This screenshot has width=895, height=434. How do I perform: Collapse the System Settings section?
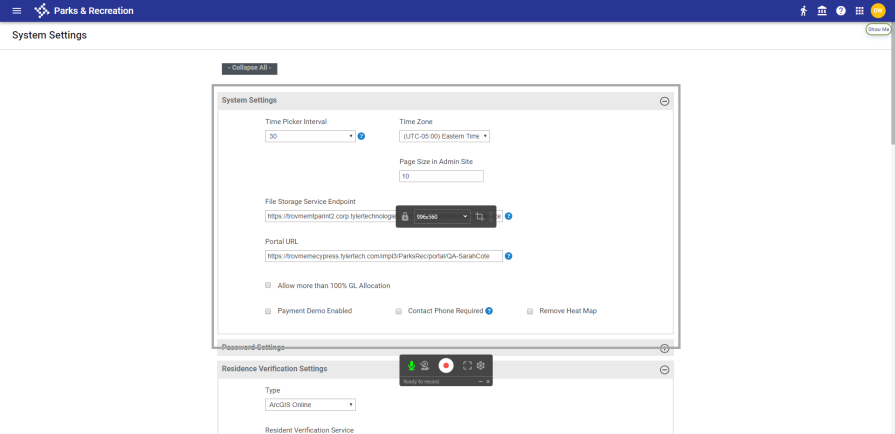click(x=664, y=101)
